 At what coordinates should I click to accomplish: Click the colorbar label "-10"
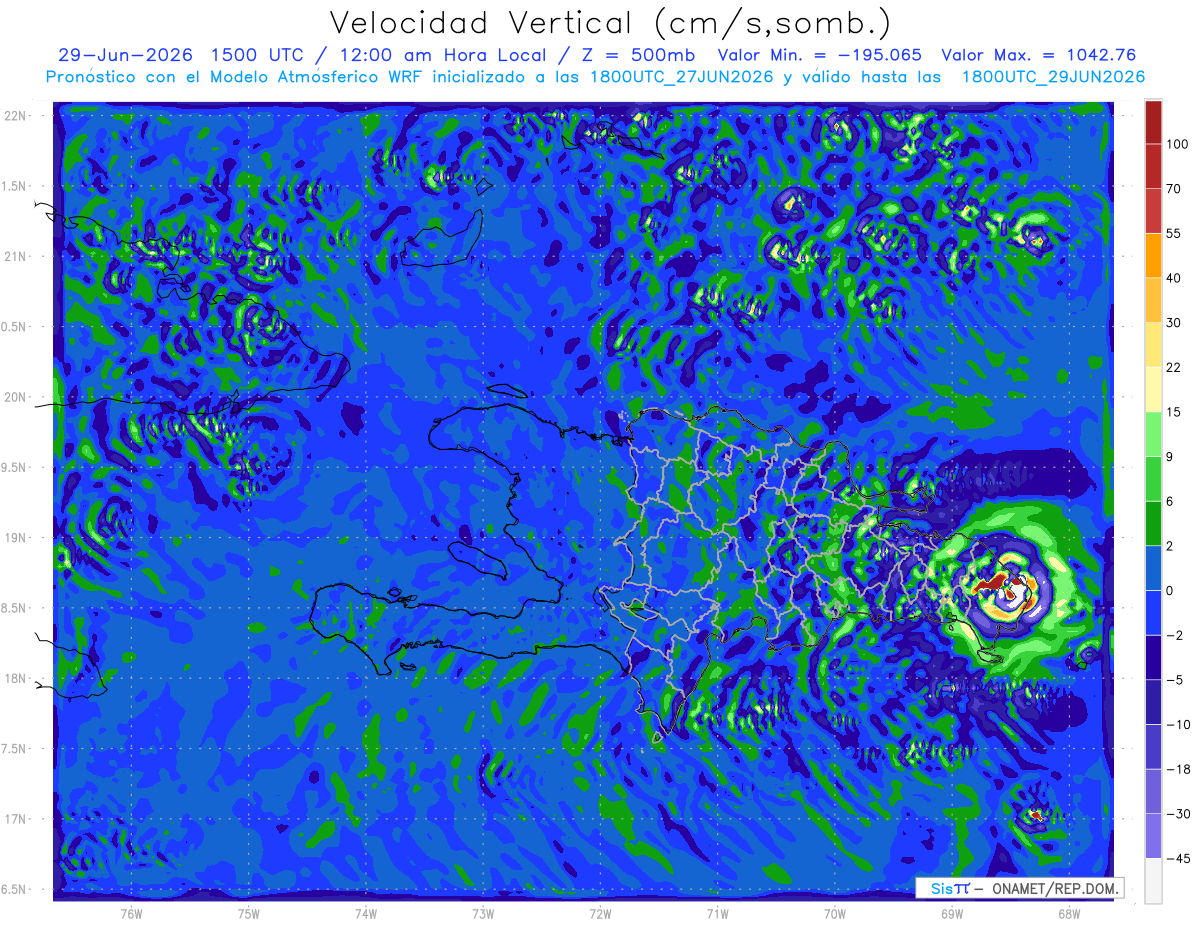pyautogui.click(x=1177, y=724)
